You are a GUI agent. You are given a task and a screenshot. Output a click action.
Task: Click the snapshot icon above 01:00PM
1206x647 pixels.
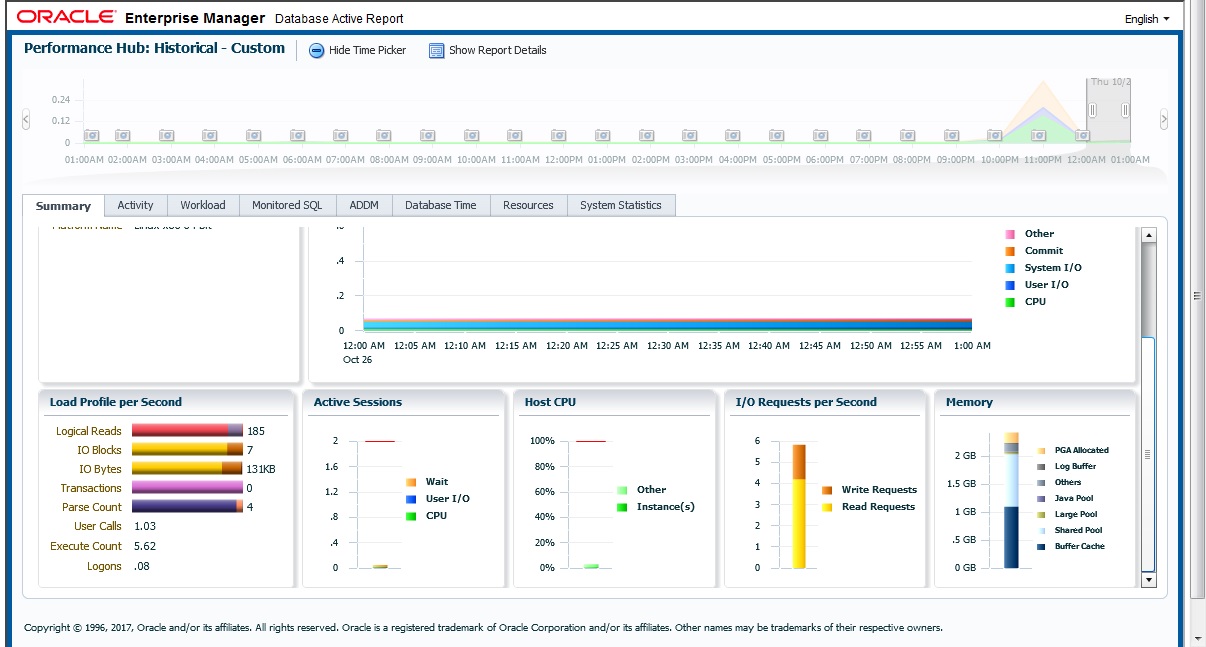(x=601, y=135)
